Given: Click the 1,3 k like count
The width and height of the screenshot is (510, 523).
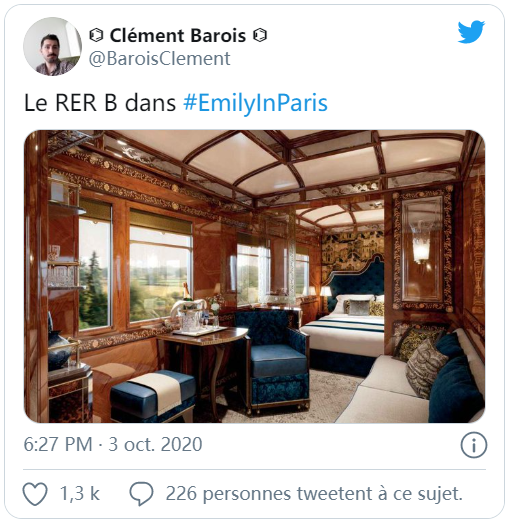Looking at the screenshot, I should point(80,493).
